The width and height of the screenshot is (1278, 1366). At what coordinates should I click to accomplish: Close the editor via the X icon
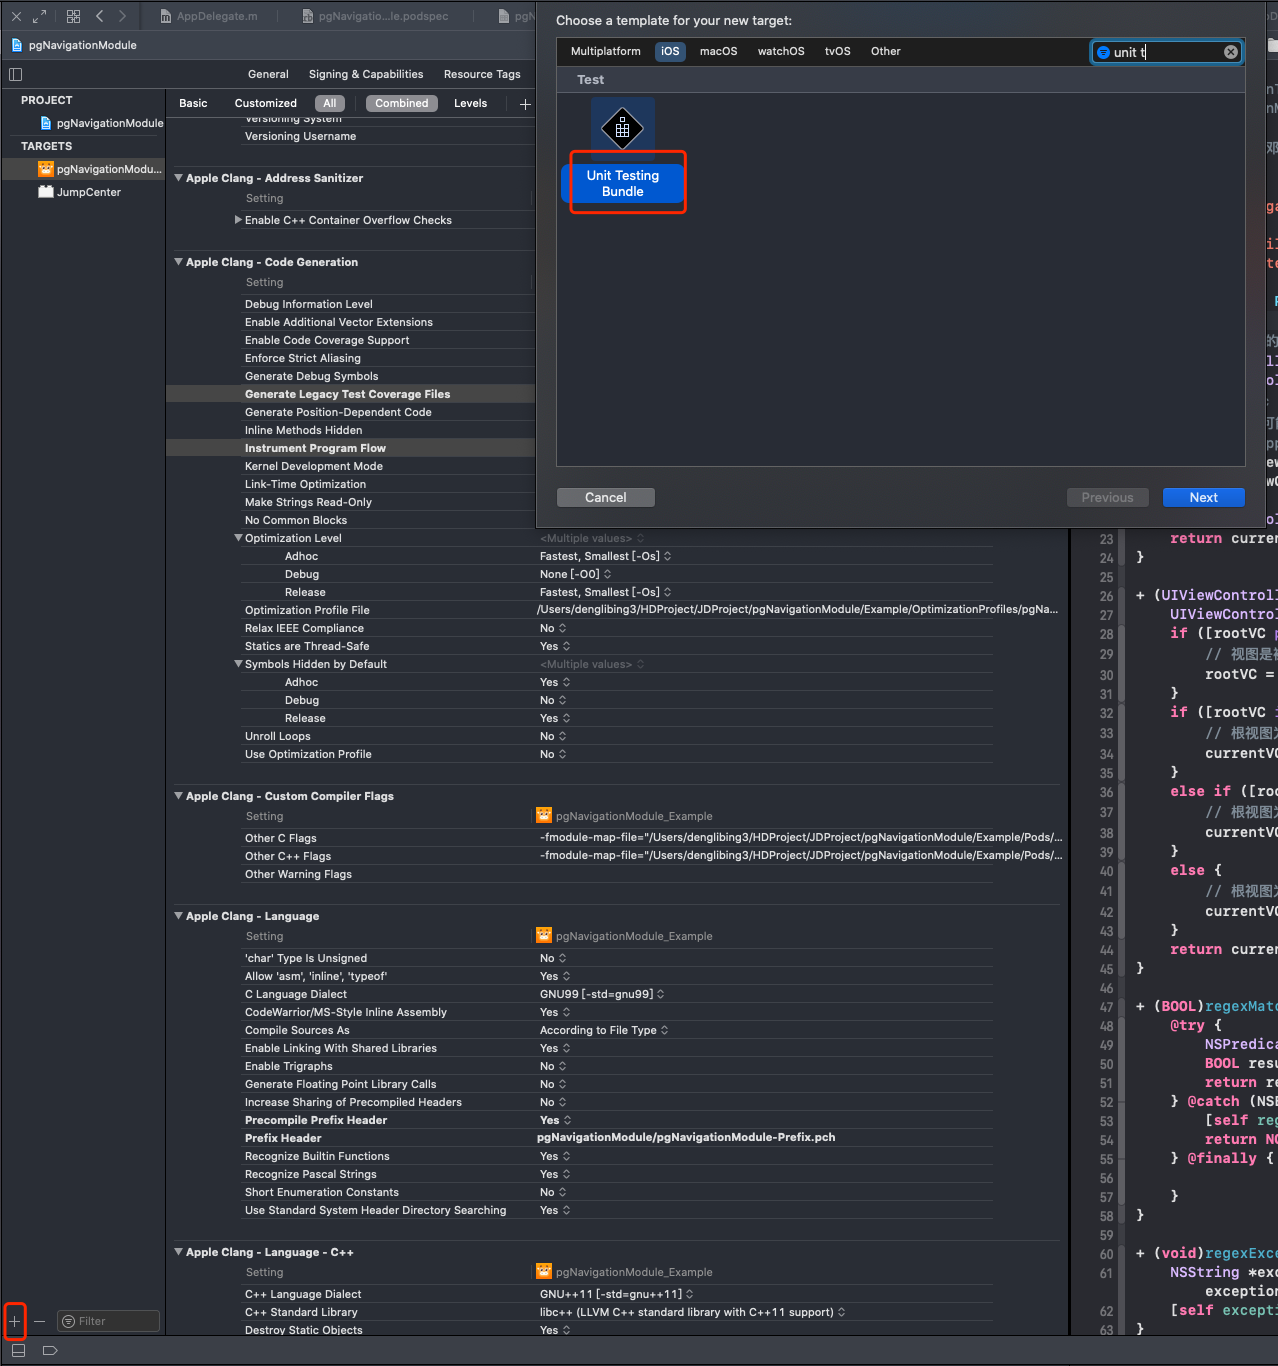tap(16, 16)
